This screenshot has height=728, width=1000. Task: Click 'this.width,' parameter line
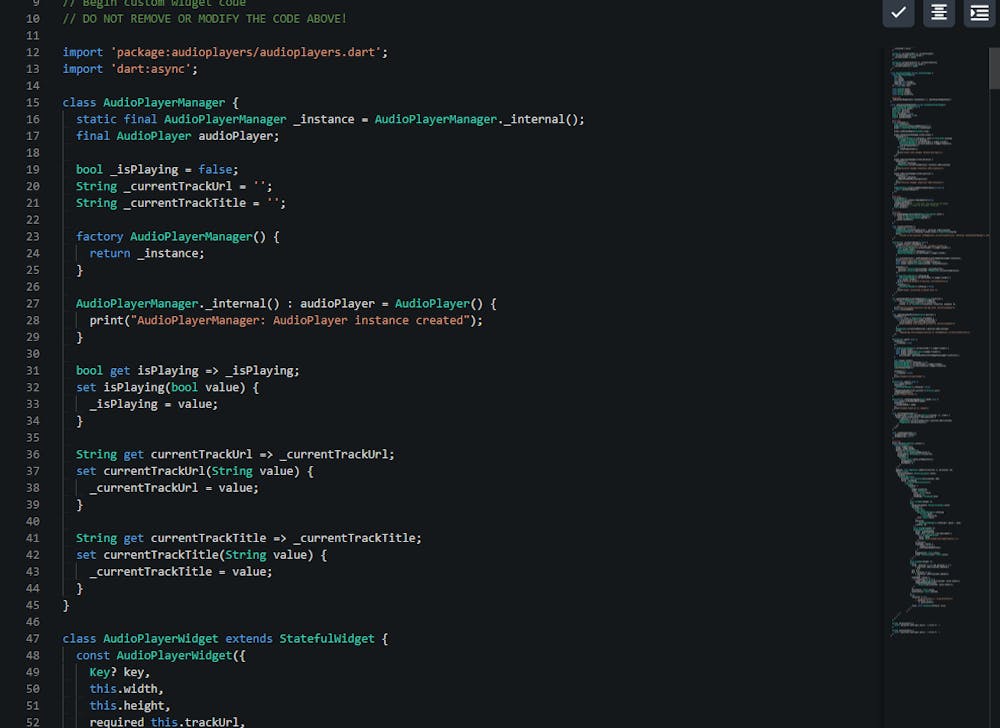pyautogui.click(x=126, y=689)
